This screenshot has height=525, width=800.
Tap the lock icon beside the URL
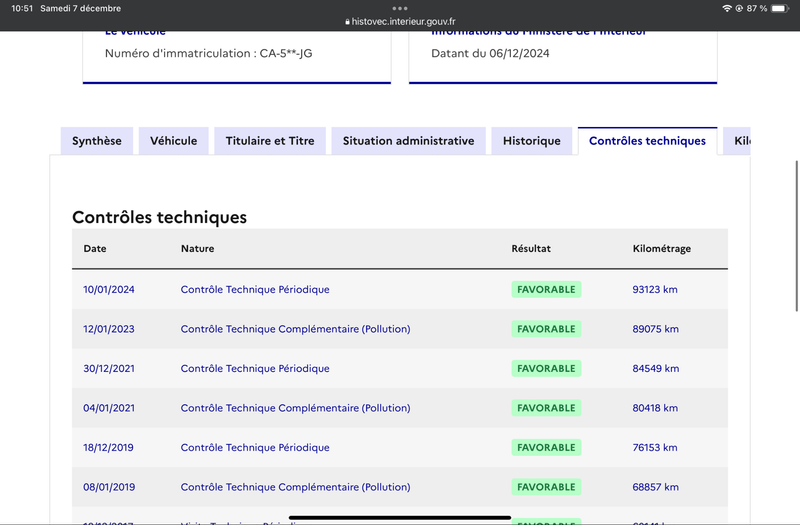pos(347,21)
